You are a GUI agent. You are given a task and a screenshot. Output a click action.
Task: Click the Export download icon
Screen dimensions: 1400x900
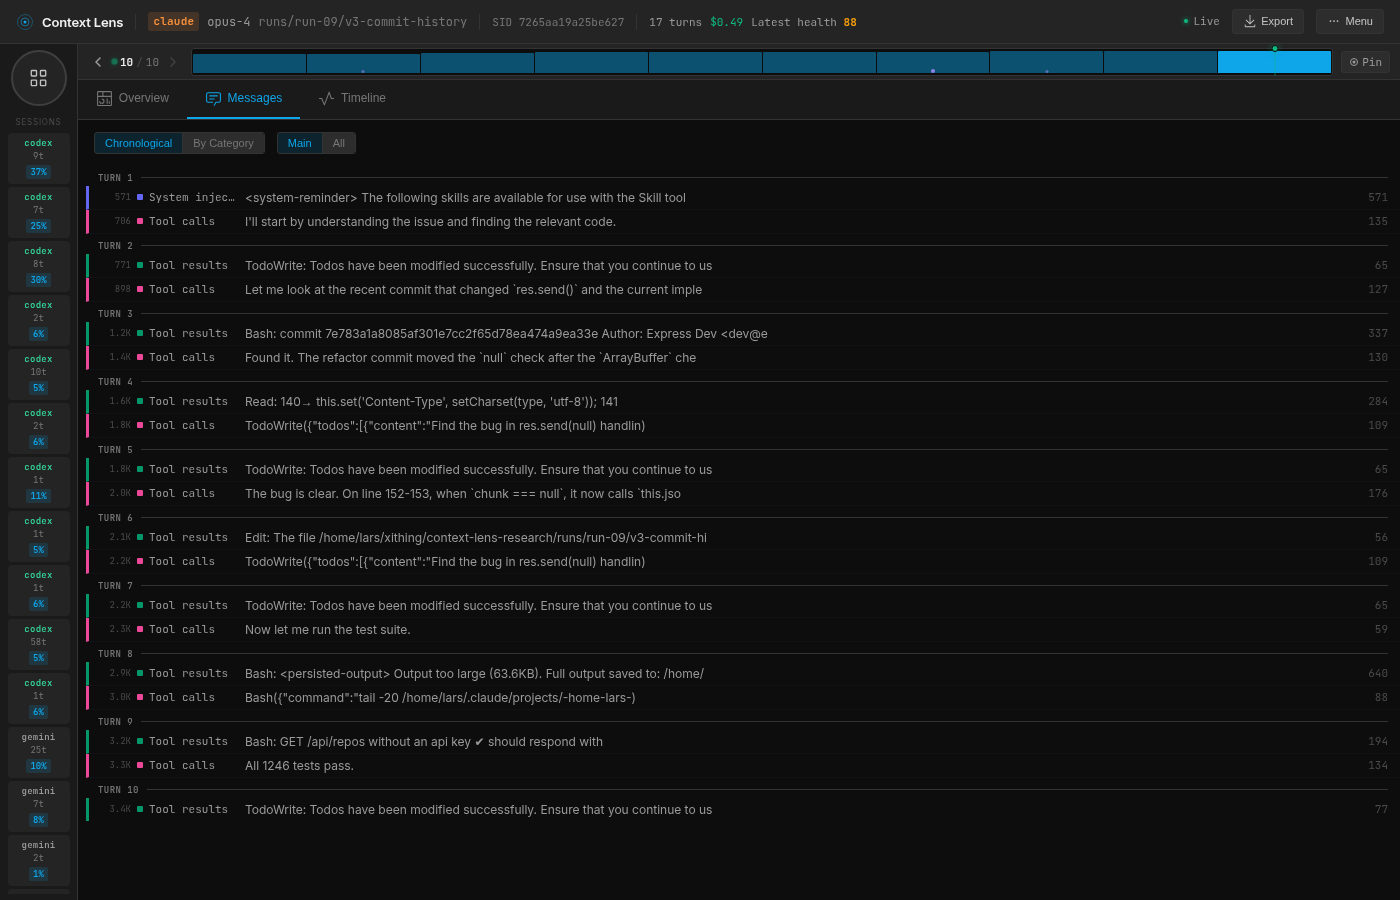[1248, 21]
